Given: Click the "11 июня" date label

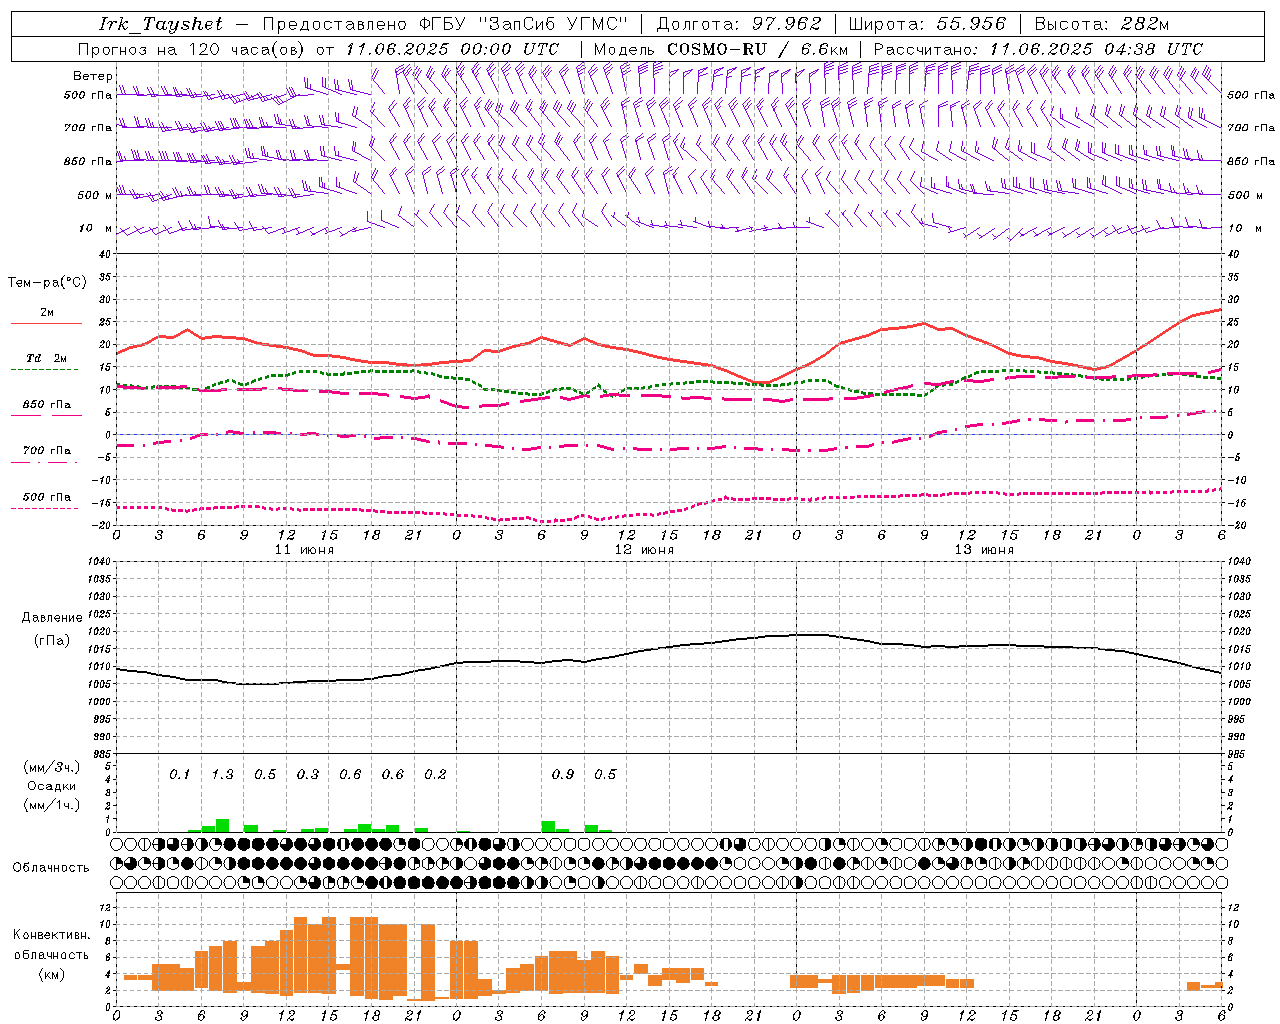Looking at the screenshot, I should click(304, 550).
